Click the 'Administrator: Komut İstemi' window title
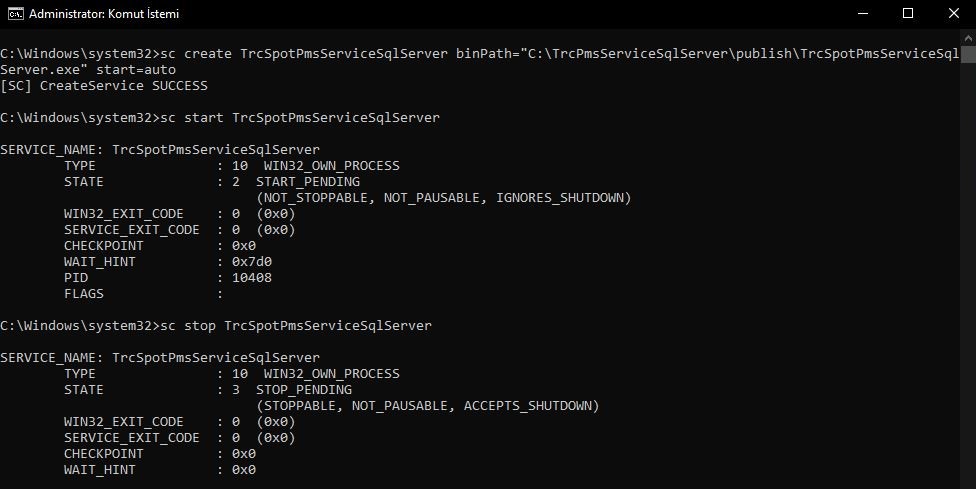The height and width of the screenshot is (489, 976). (x=104, y=14)
